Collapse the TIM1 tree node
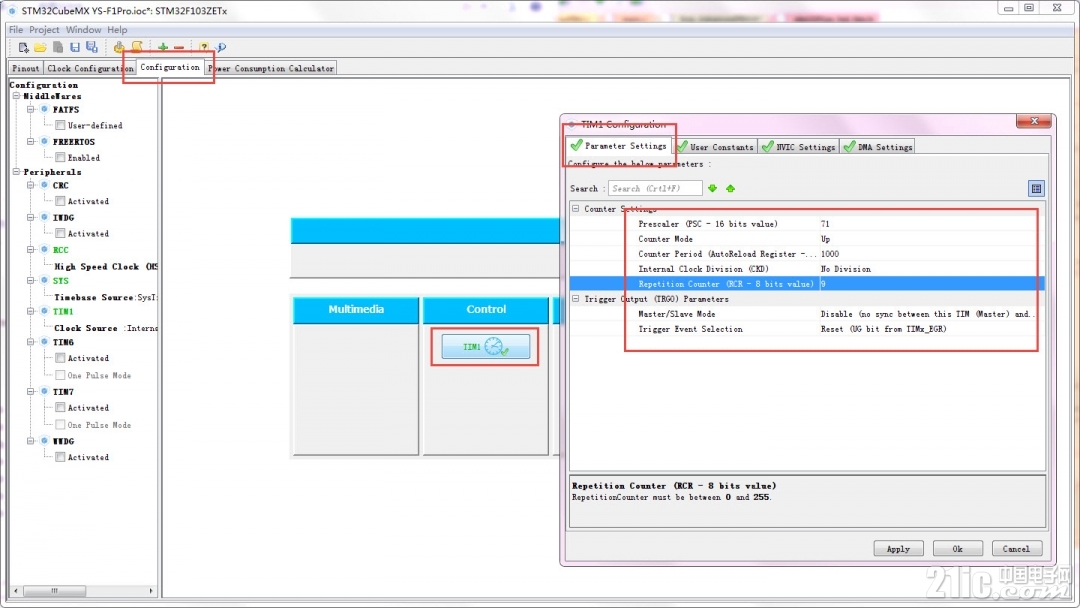1080x608 pixels. [x=30, y=311]
